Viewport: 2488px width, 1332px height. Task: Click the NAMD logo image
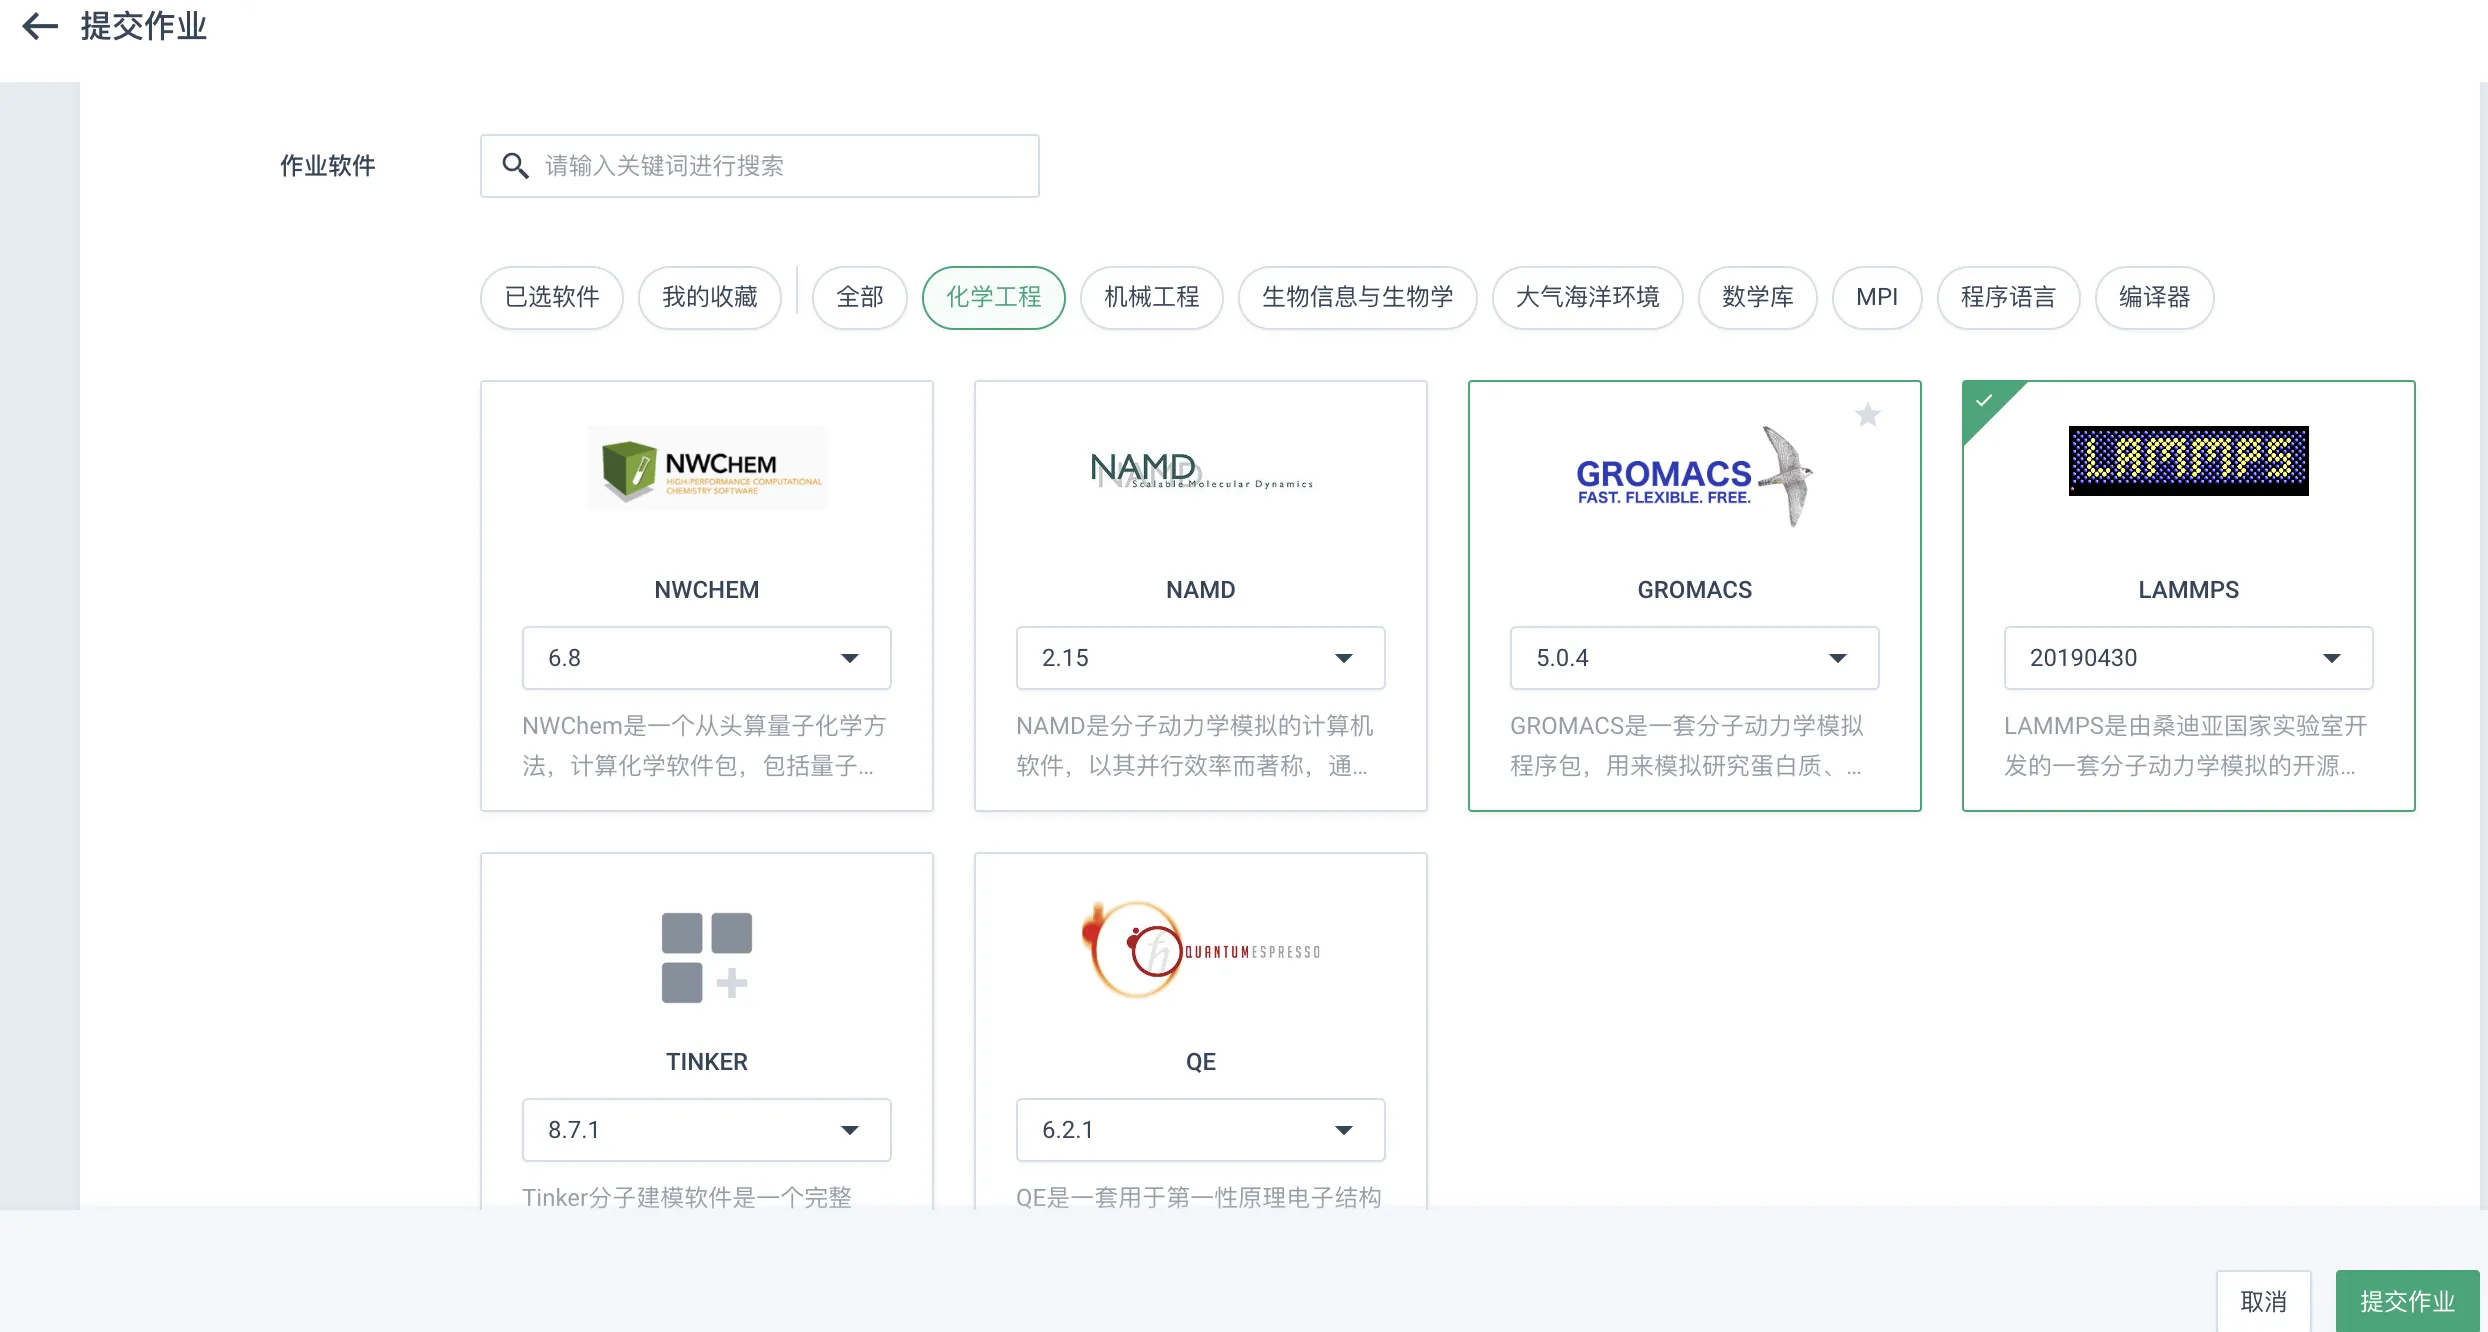coord(1201,469)
